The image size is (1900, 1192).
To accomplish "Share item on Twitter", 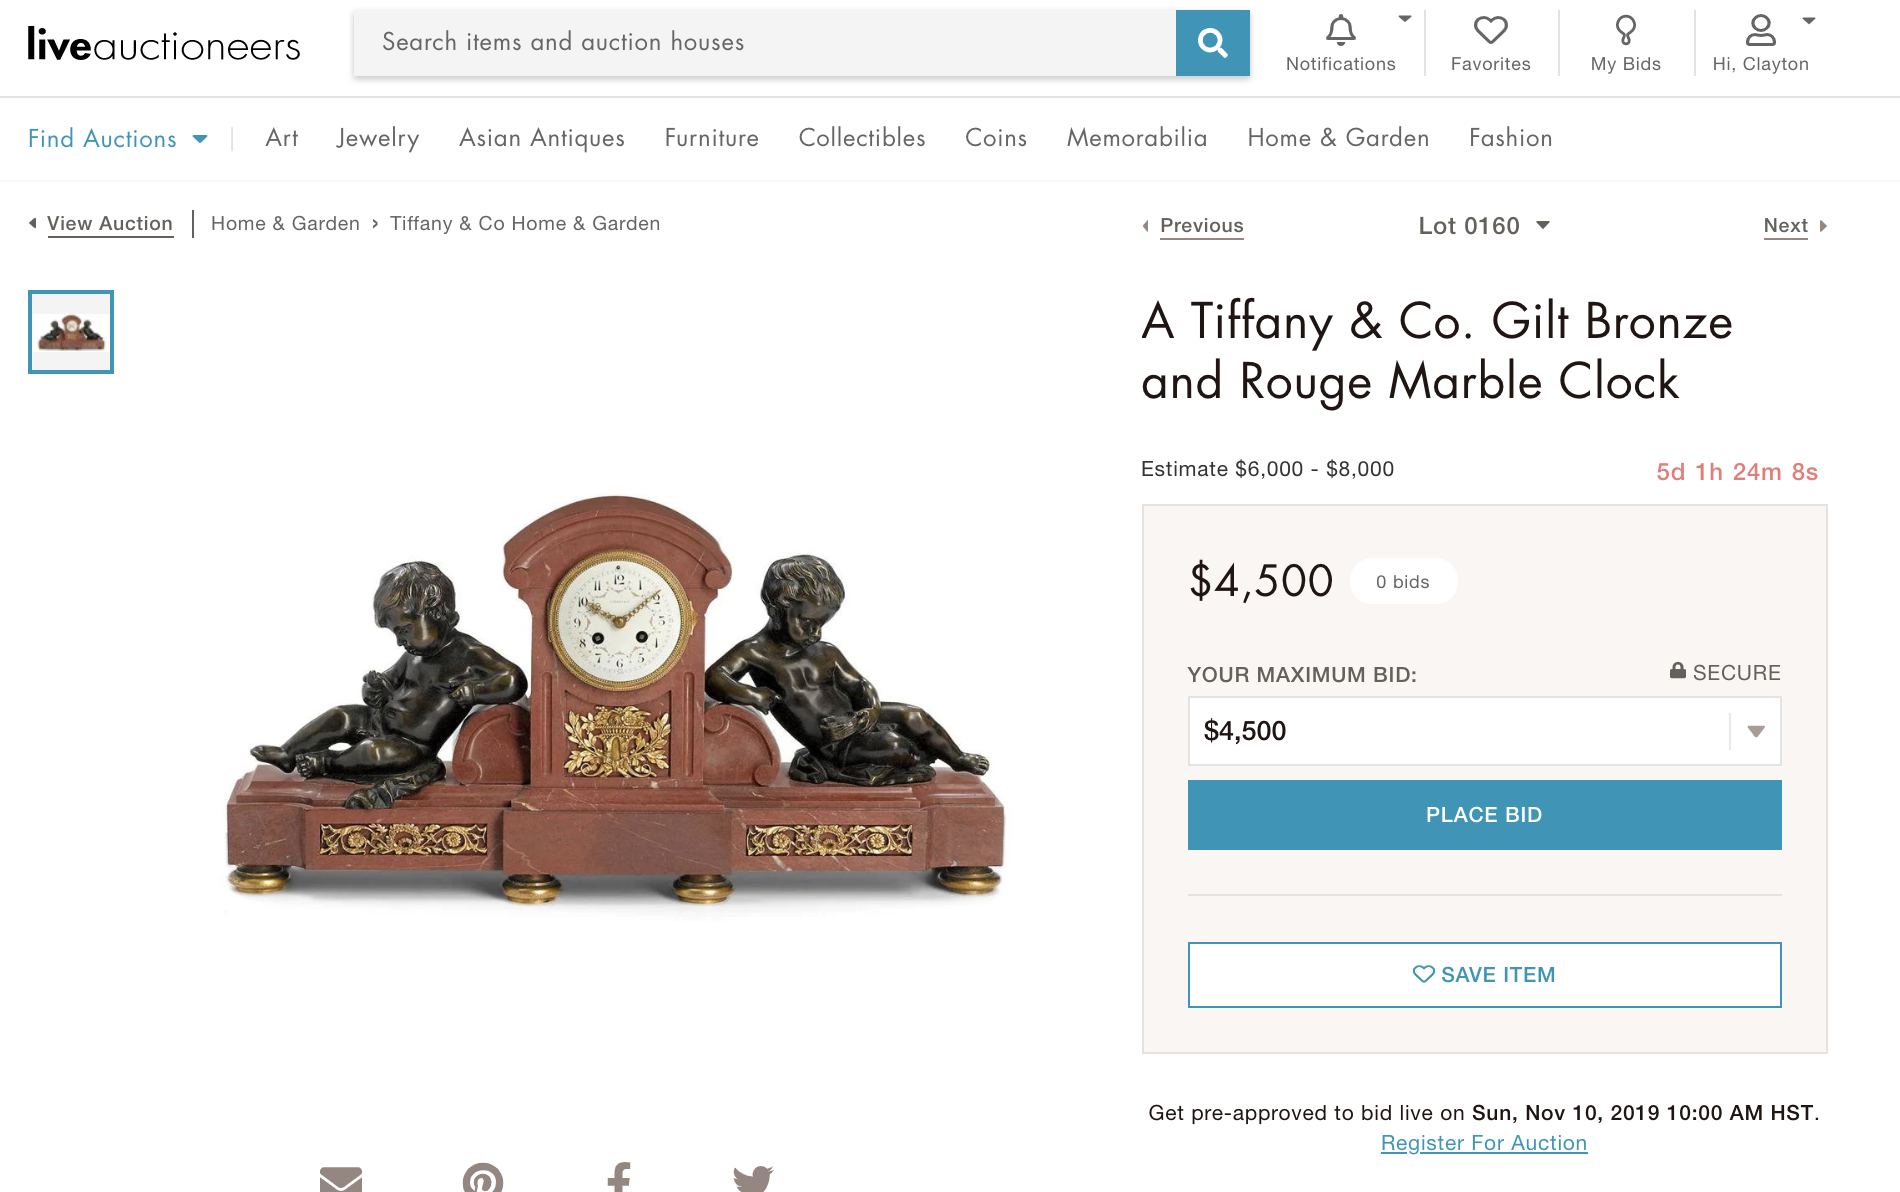I will click(753, 1178).
